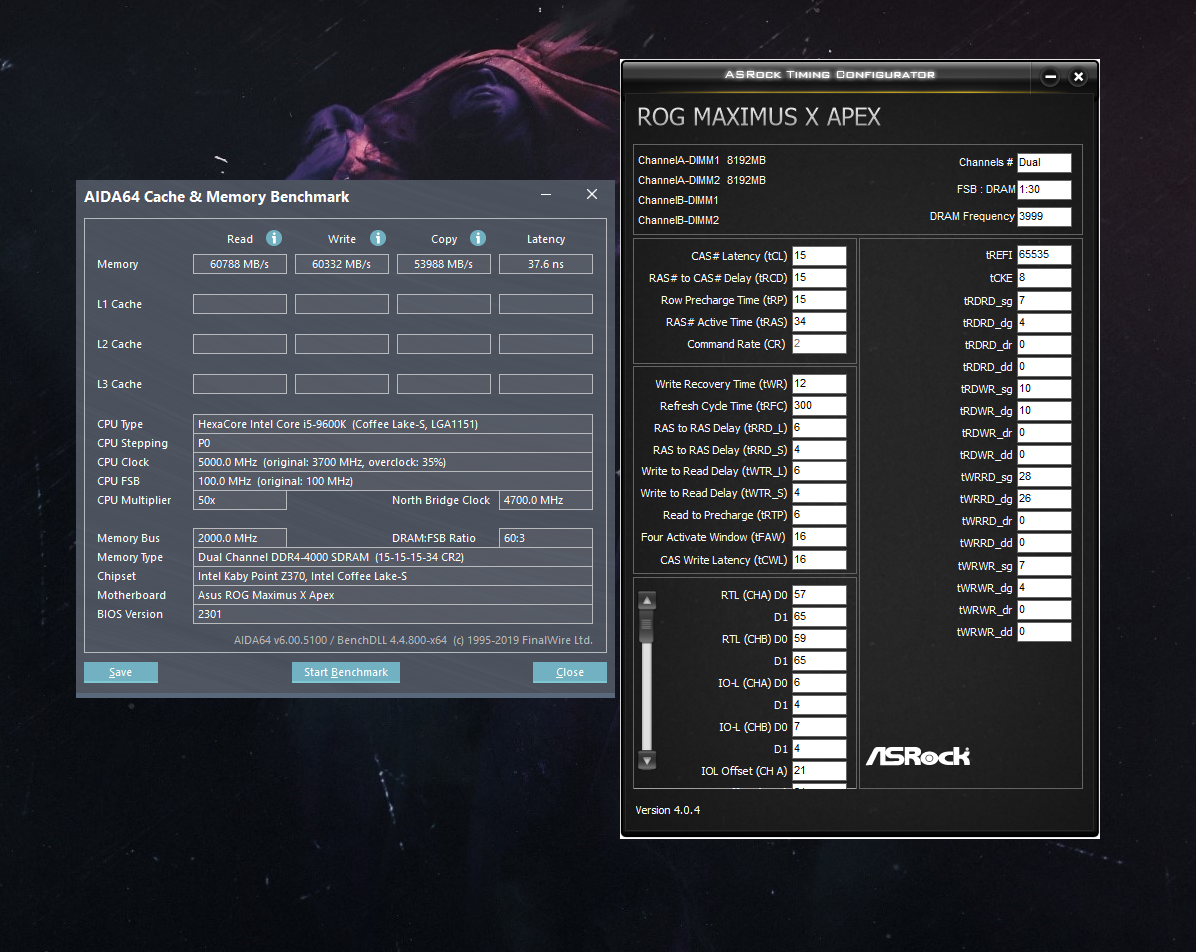The width and height of the screenshot is (1196, 952).
Task: Select the tWRRD_sg field showing 28
Action: [x=1044, y=477]
